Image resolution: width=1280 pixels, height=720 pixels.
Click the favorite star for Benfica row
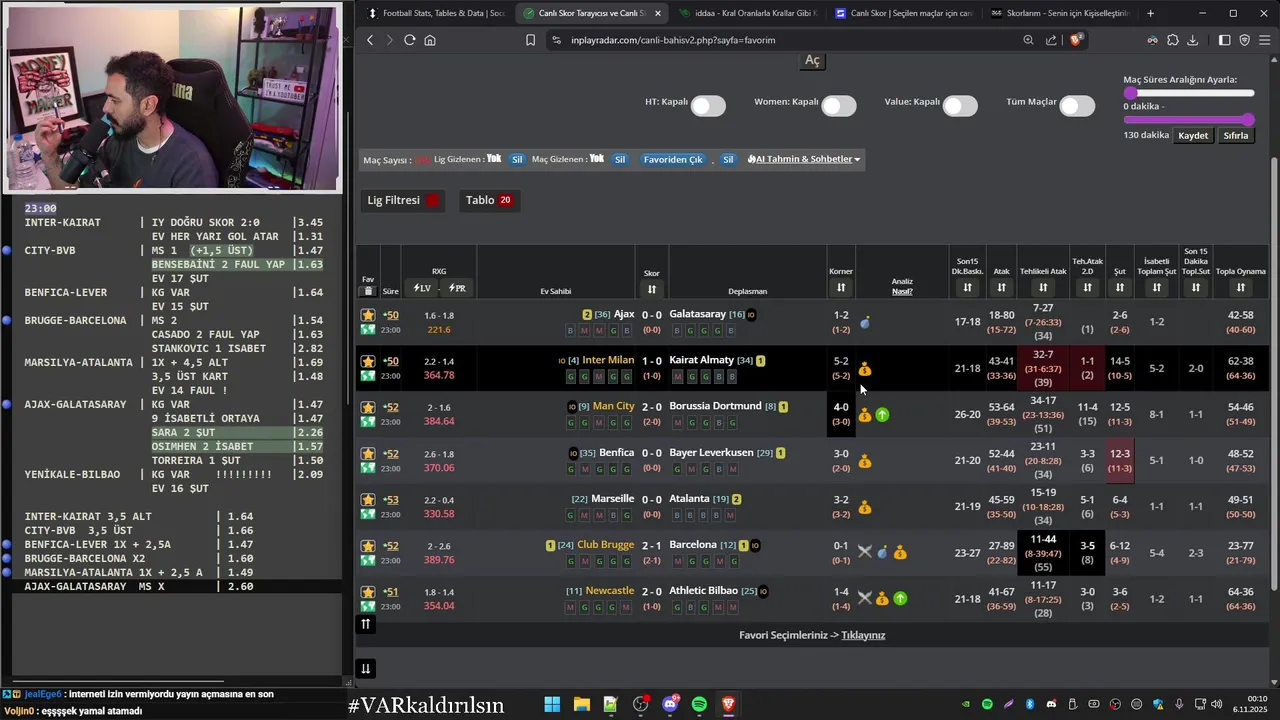coord(368,453)
